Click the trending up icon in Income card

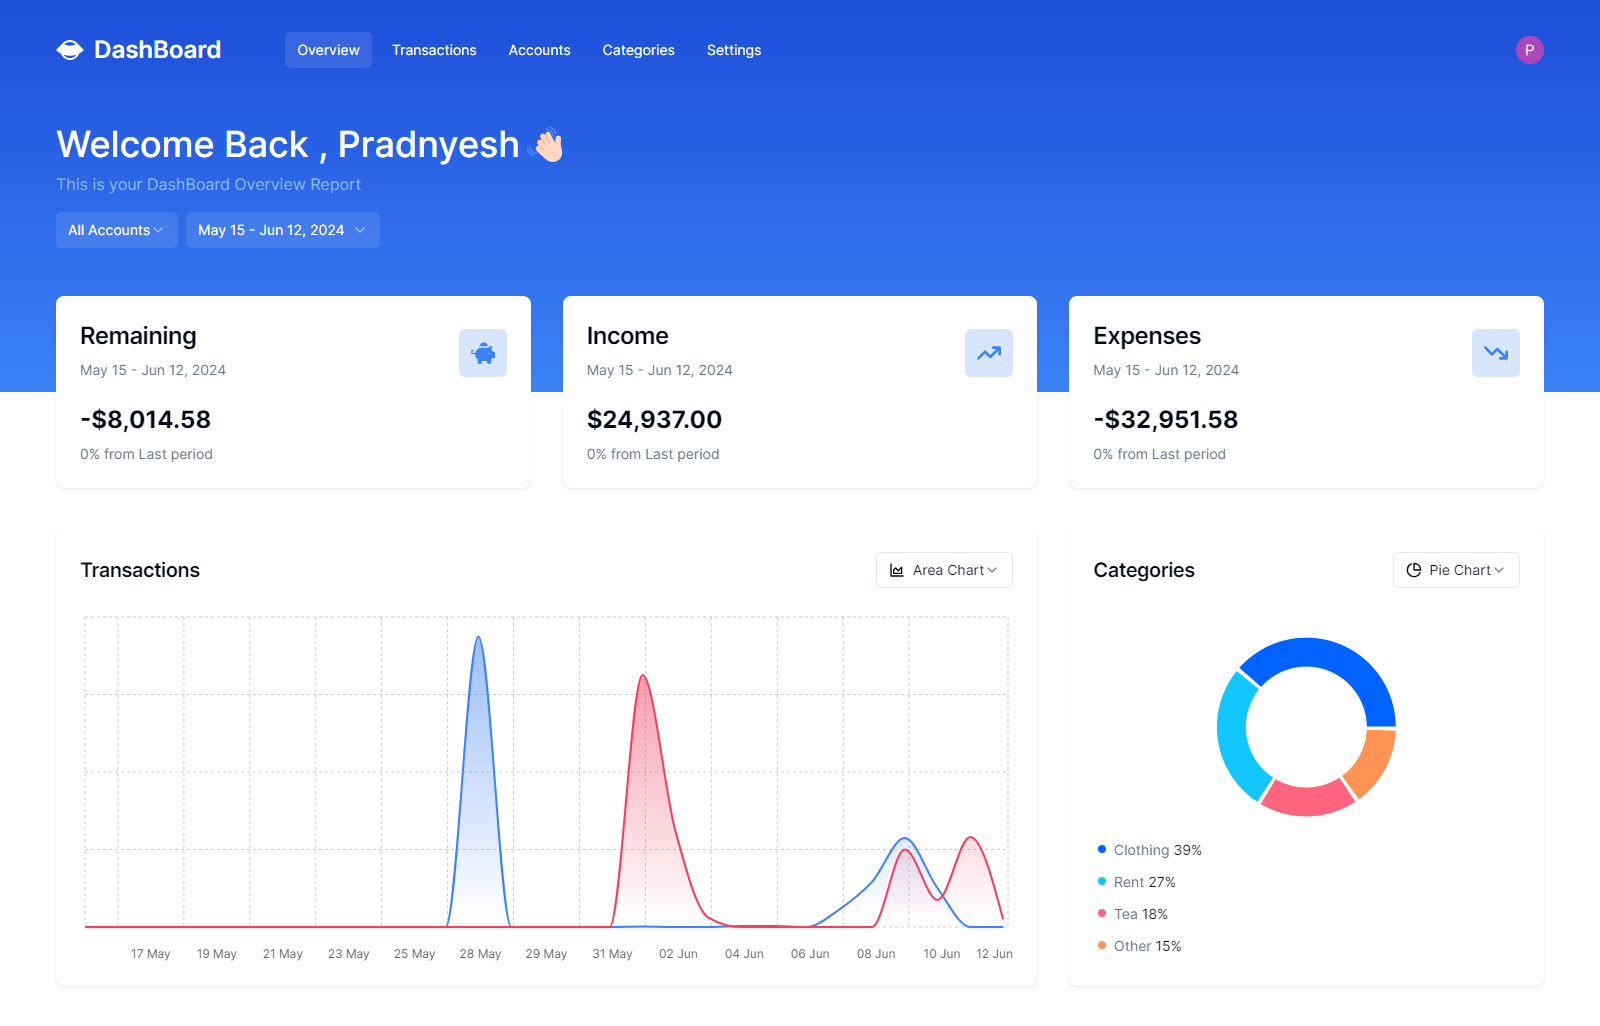[989, 353]
